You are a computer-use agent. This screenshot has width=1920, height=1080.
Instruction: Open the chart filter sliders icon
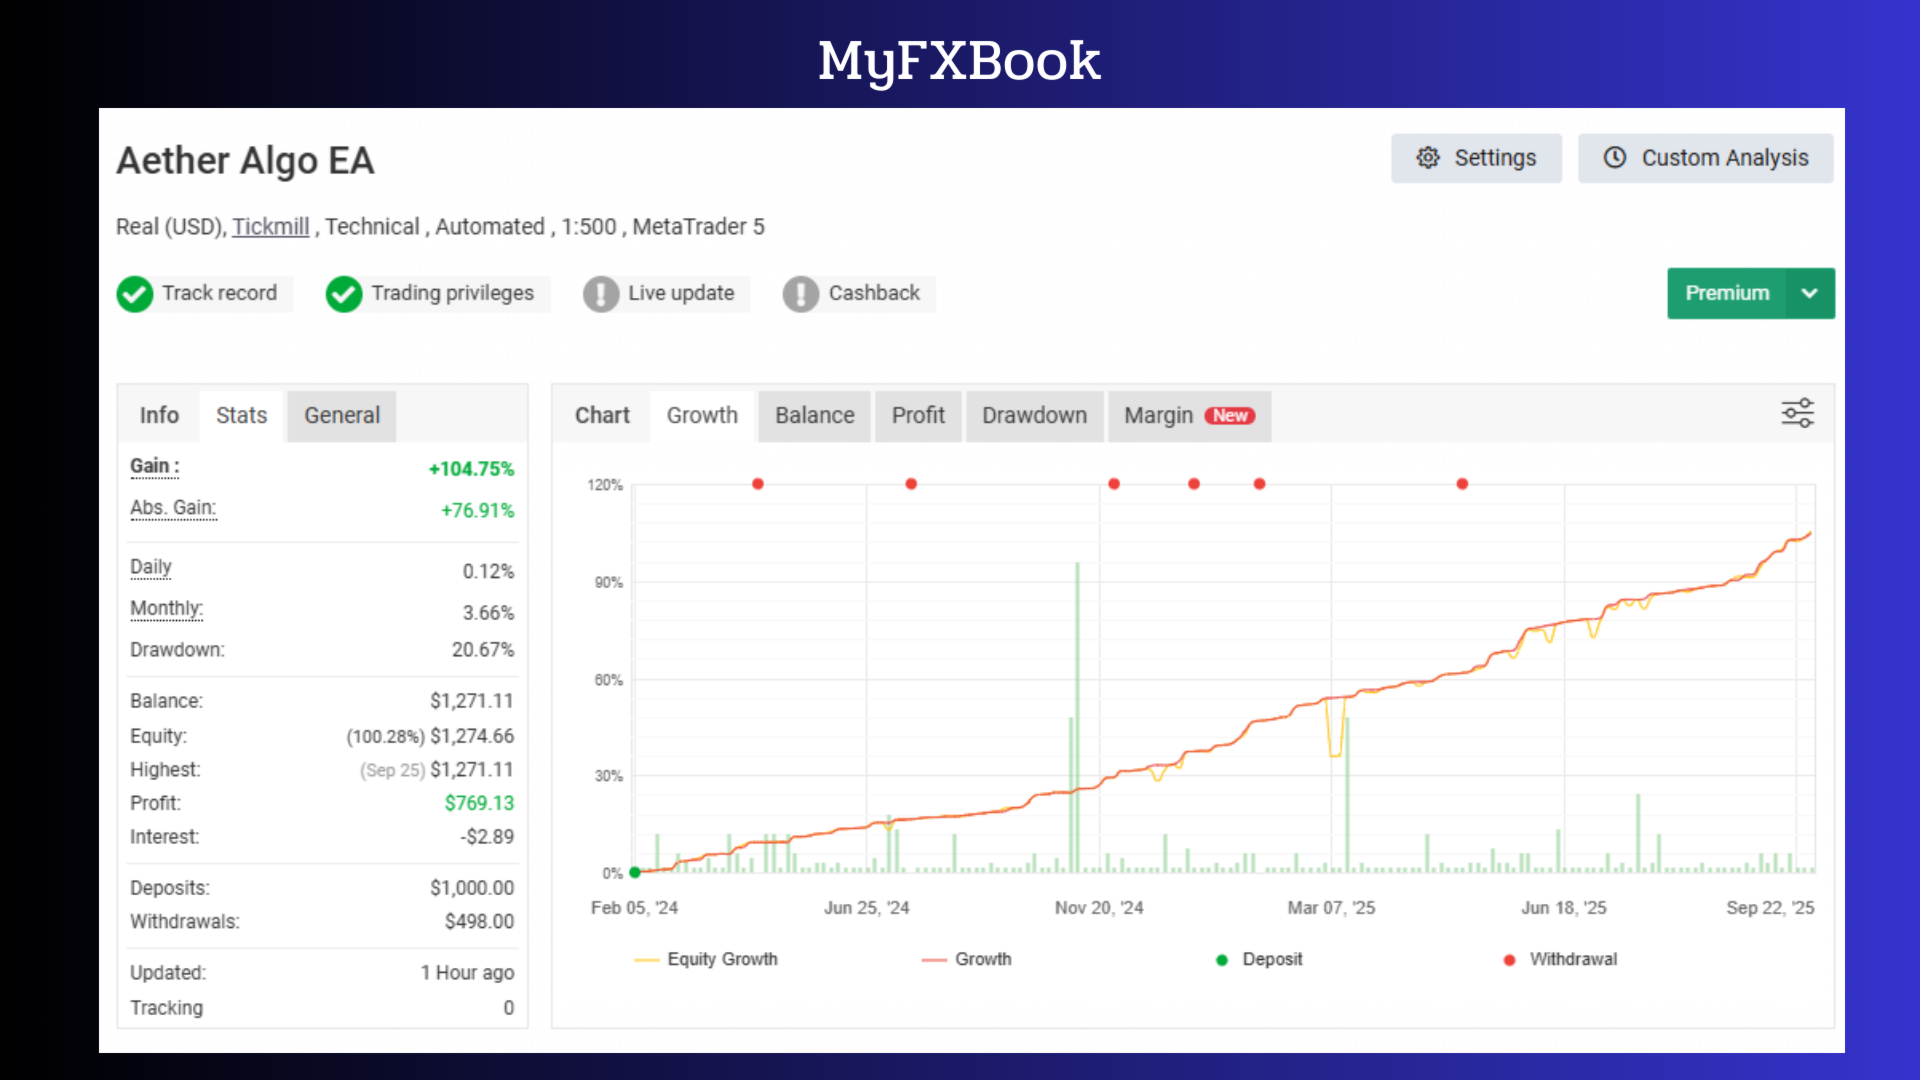pyautogui.click(x=1797, y=413)
